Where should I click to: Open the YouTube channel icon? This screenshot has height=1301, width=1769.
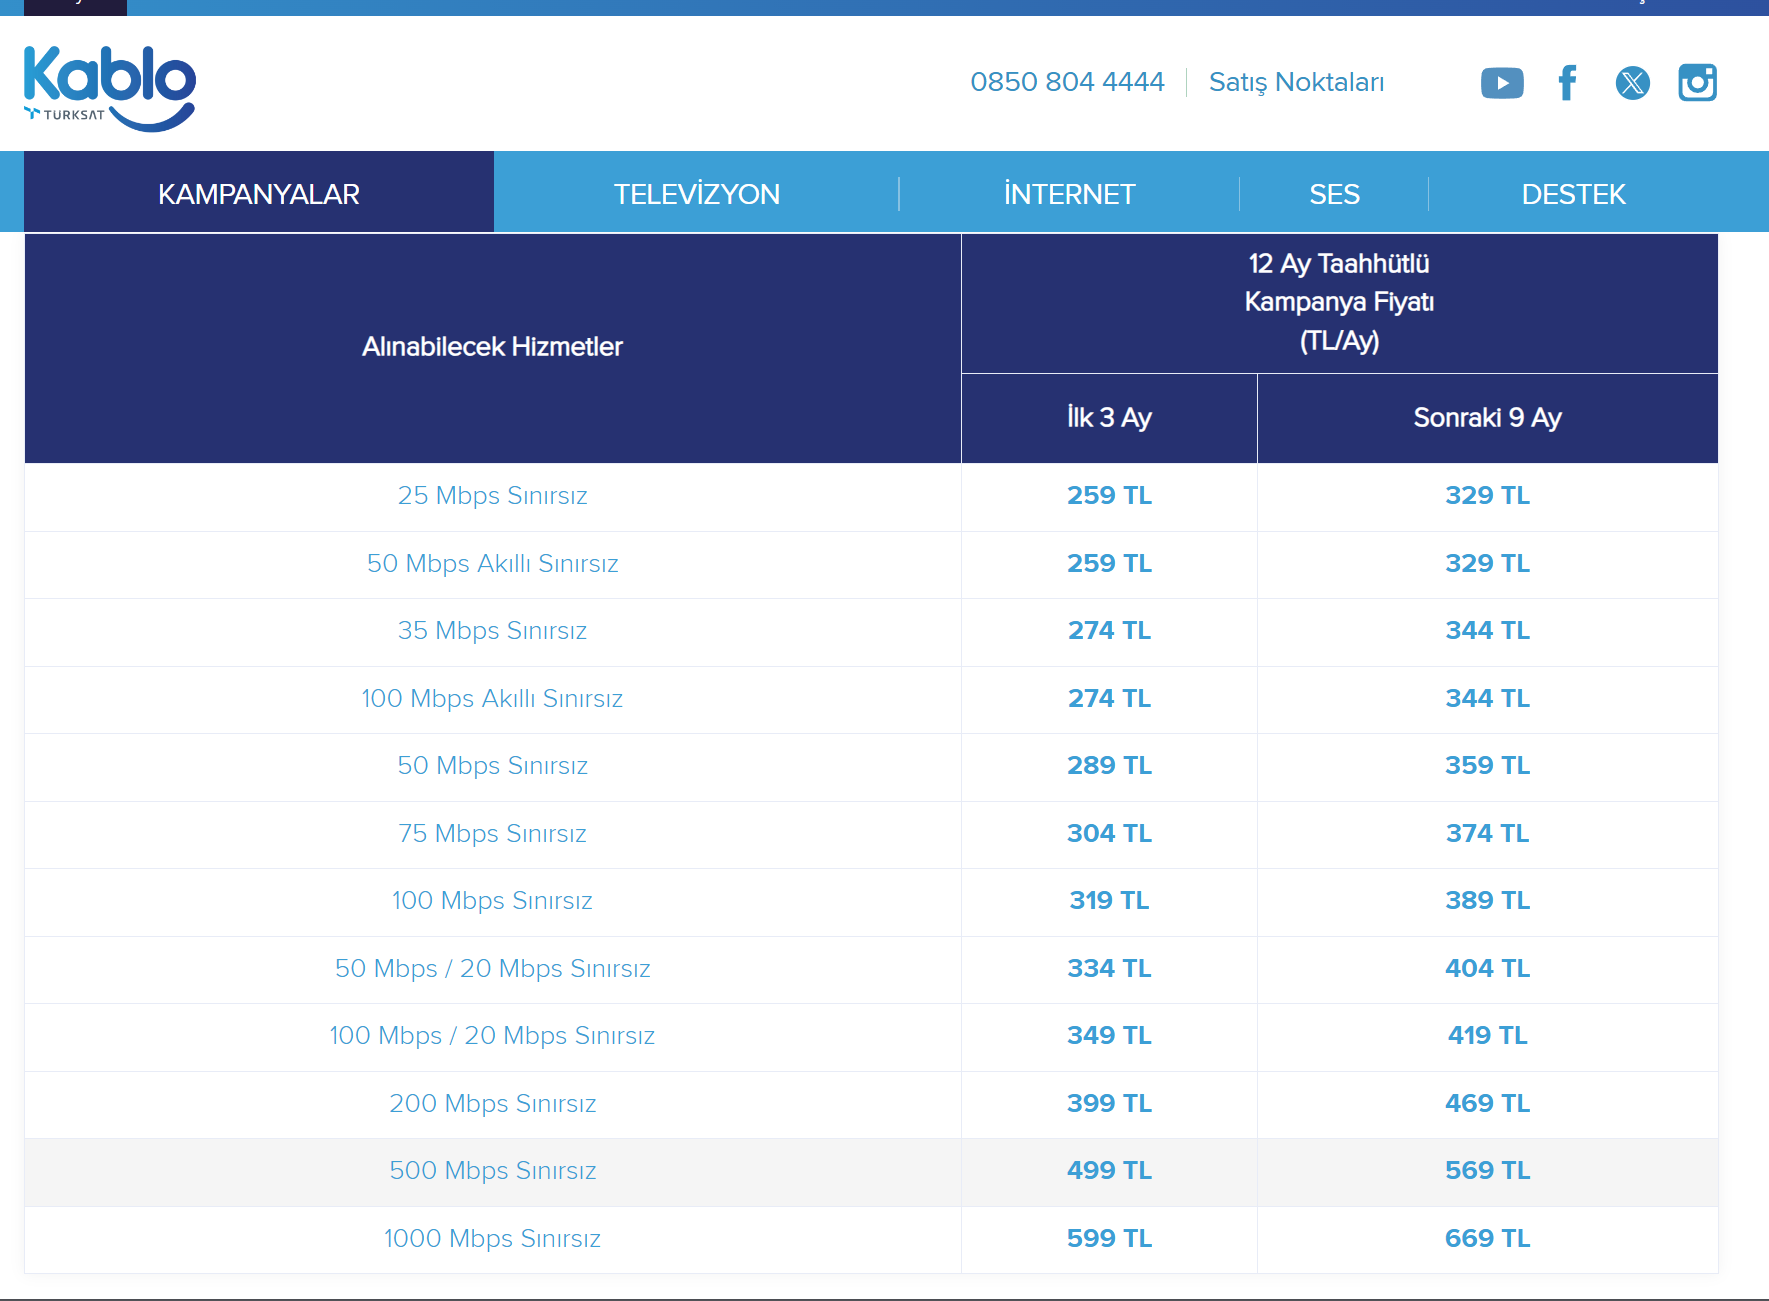[1502, 83]
